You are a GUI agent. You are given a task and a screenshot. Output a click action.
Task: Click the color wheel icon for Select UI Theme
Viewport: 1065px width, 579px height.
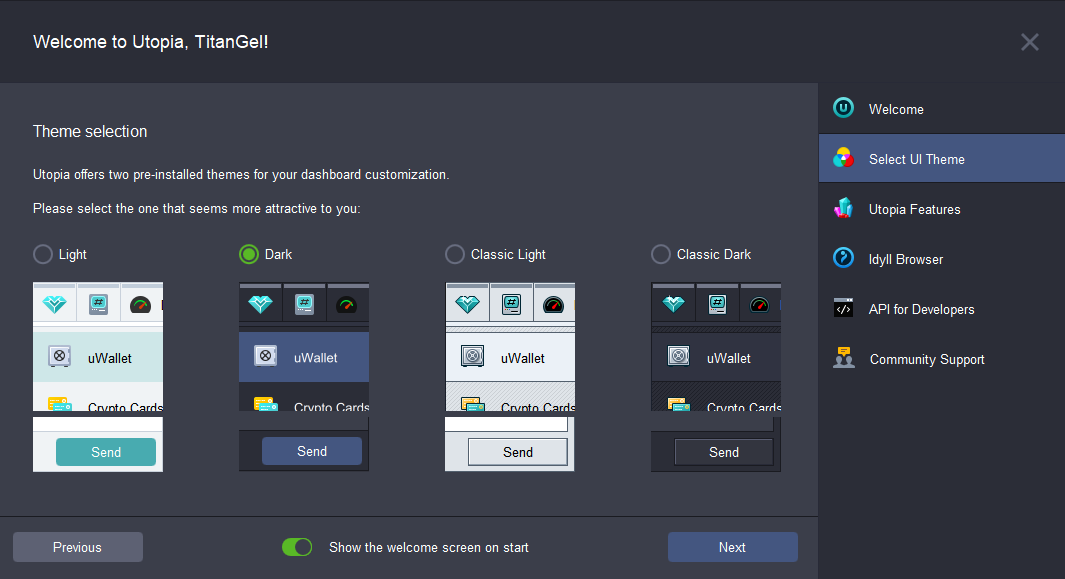tap(844, 158)
